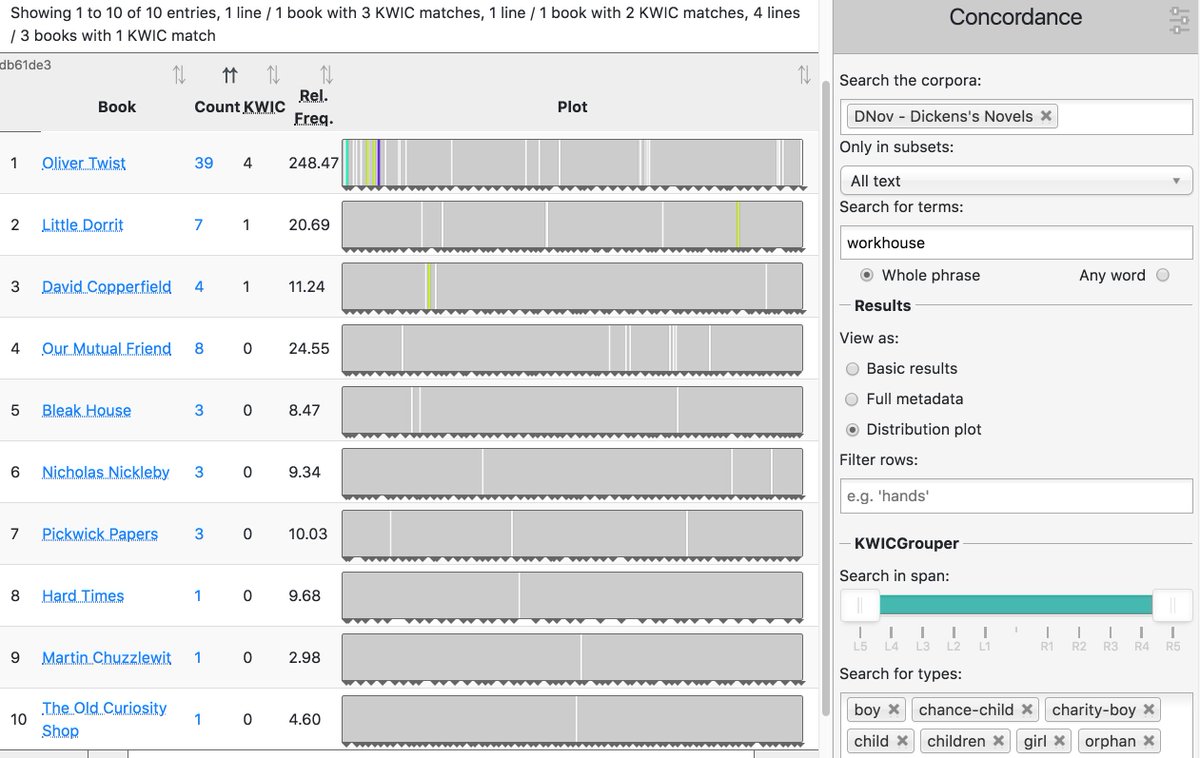Sort by the Plot column arrows

coord(804,75)
